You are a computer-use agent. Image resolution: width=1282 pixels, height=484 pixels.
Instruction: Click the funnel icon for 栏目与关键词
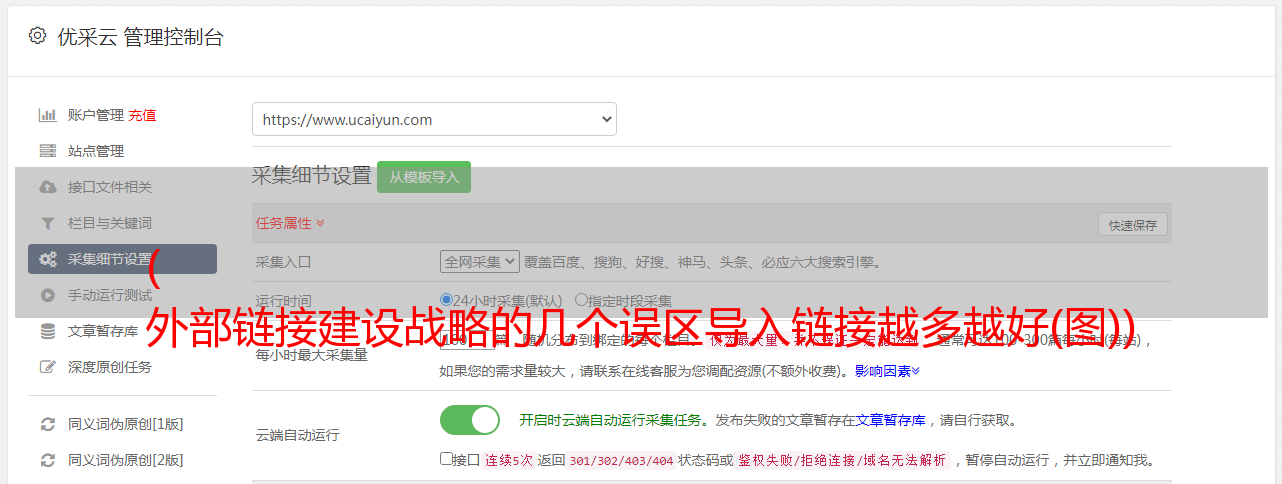(x=47, y=223)
